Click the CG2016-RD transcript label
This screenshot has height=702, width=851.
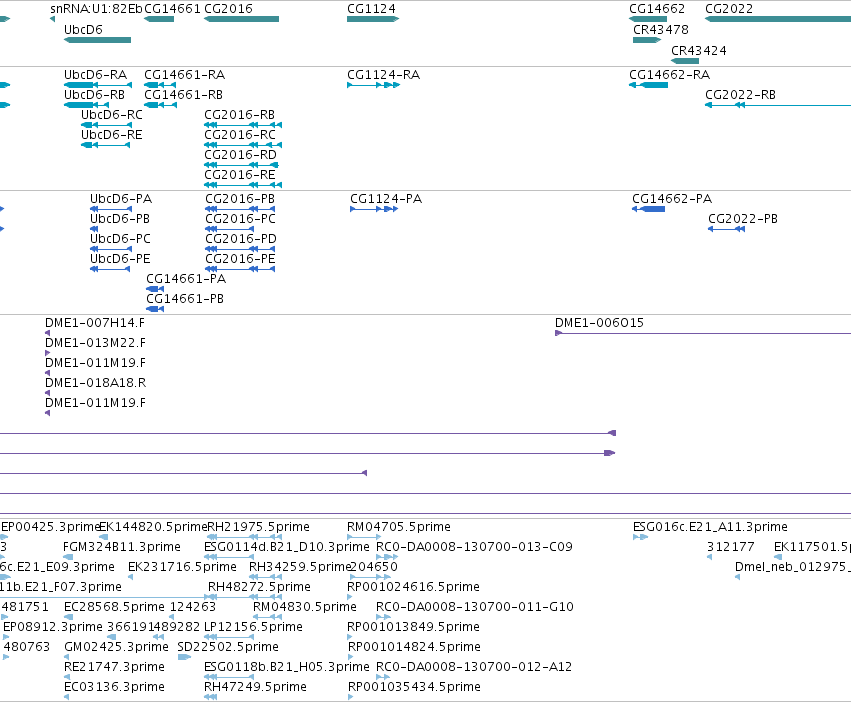240,155
